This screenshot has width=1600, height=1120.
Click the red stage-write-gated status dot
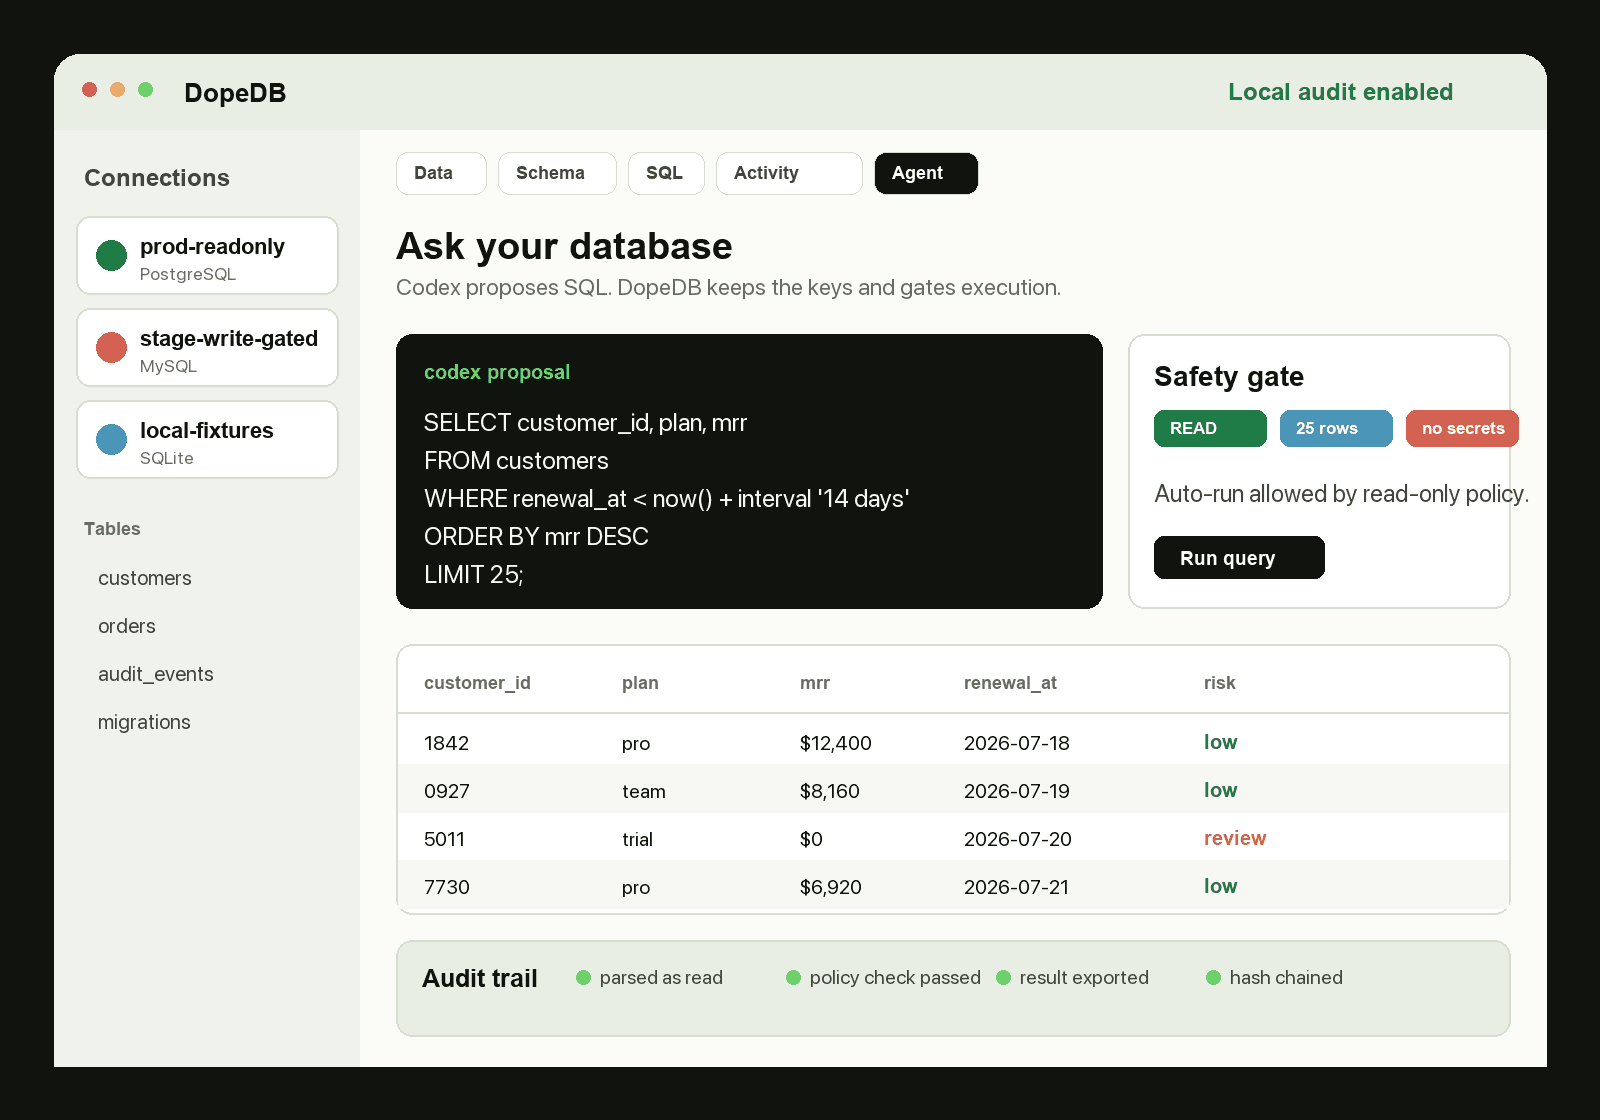tap(111, 348)
